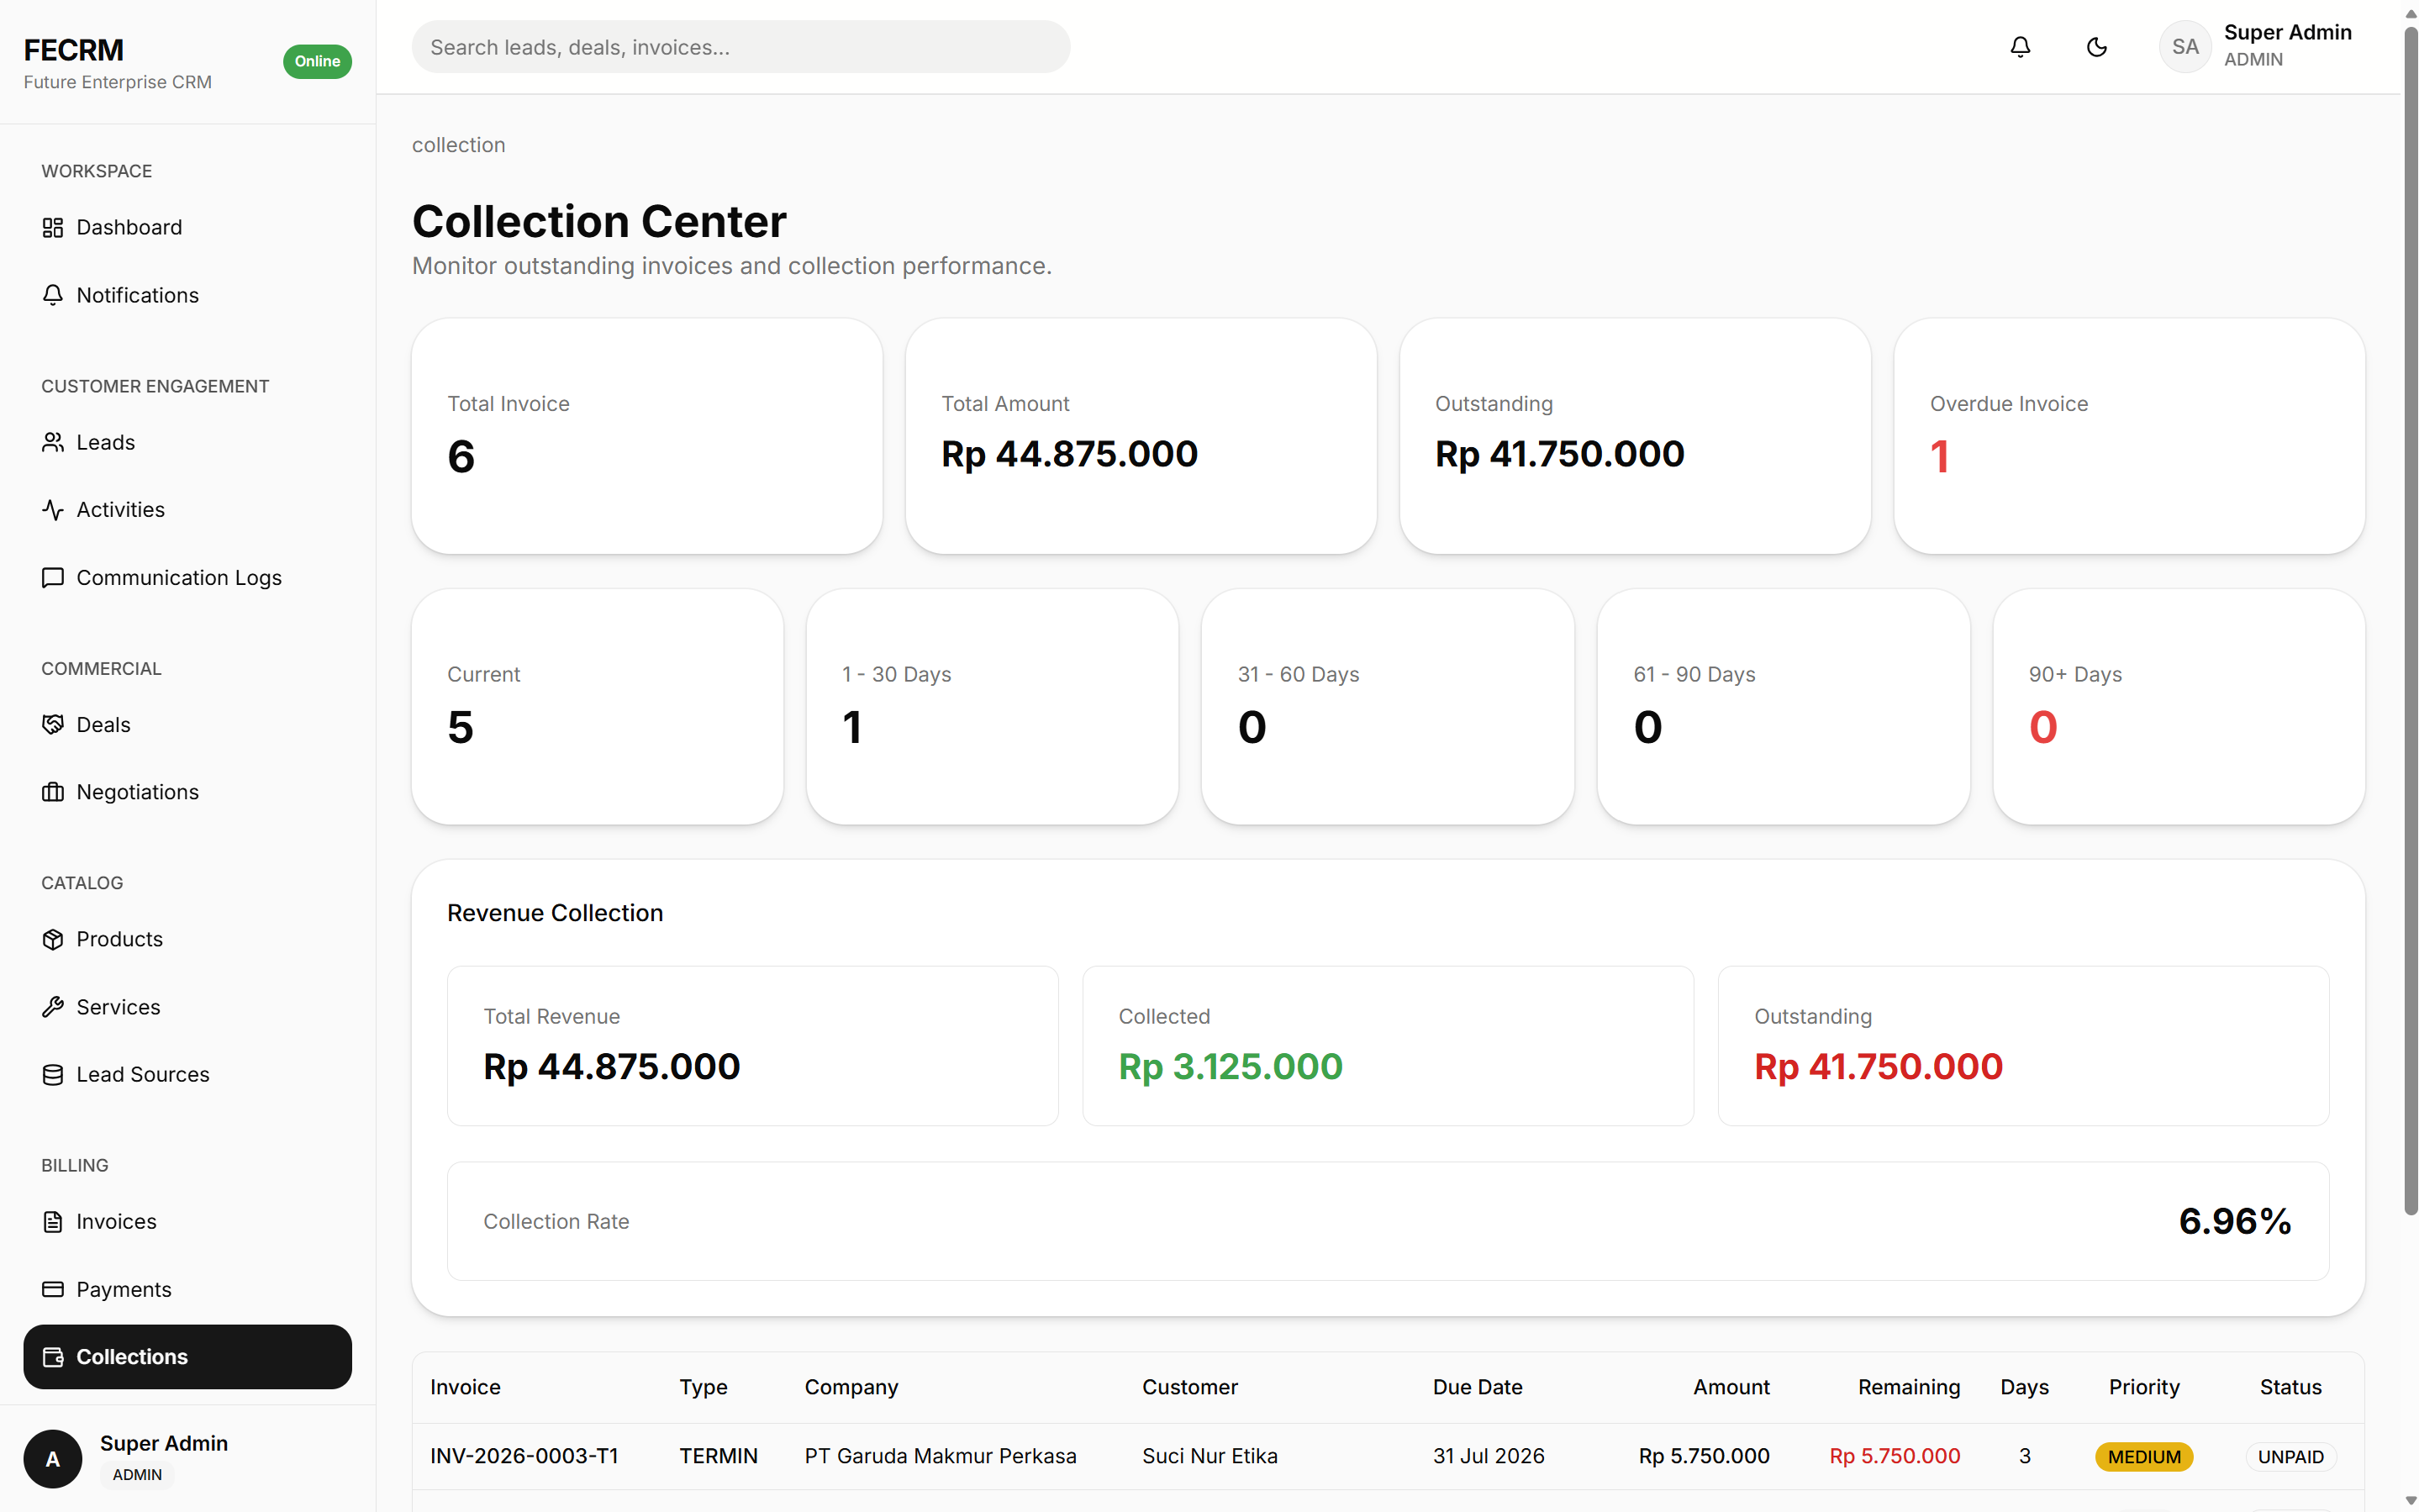Click the Collections wallet icon

53,1357
